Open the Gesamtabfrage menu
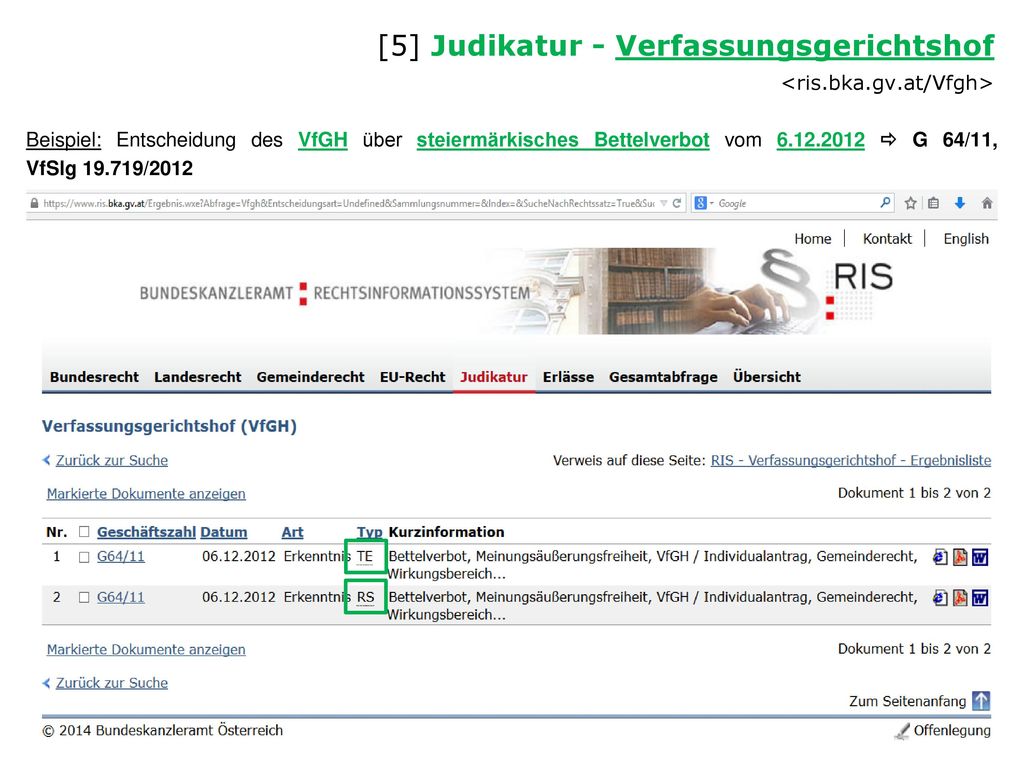The image size is (1024, 768). [663, 377]
